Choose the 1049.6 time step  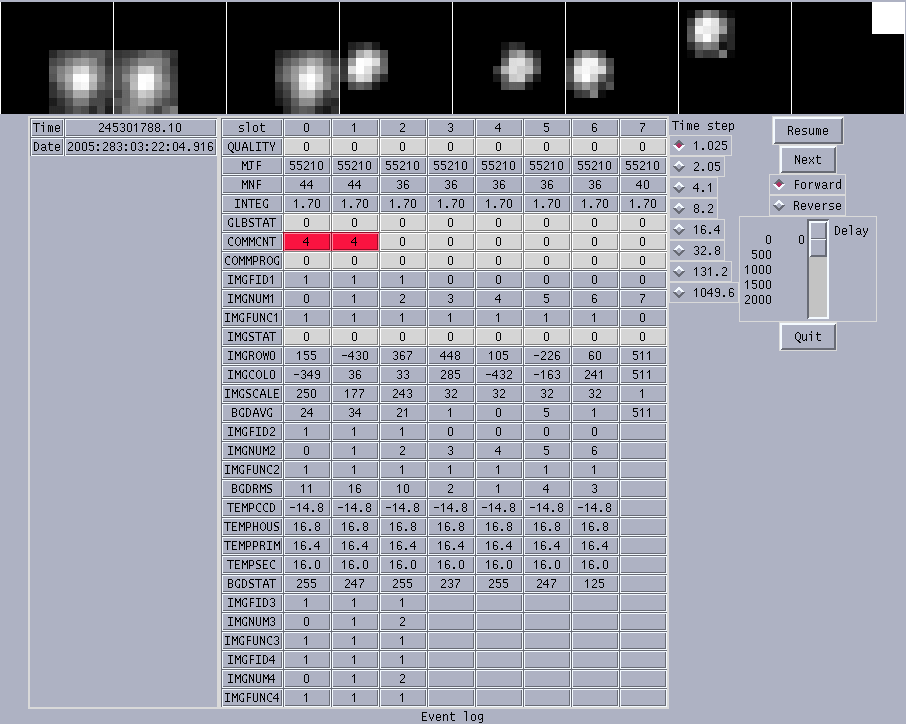tap(704, 293)
